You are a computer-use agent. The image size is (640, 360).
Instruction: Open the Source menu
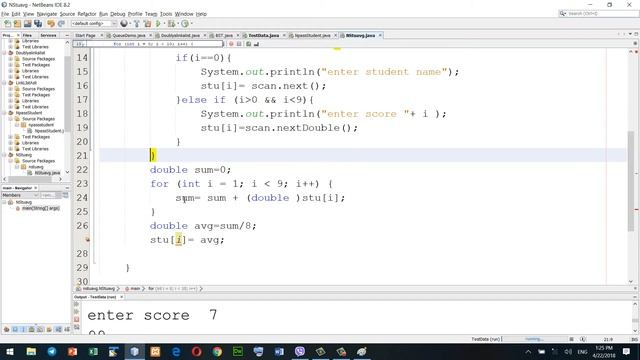point(67,14)
